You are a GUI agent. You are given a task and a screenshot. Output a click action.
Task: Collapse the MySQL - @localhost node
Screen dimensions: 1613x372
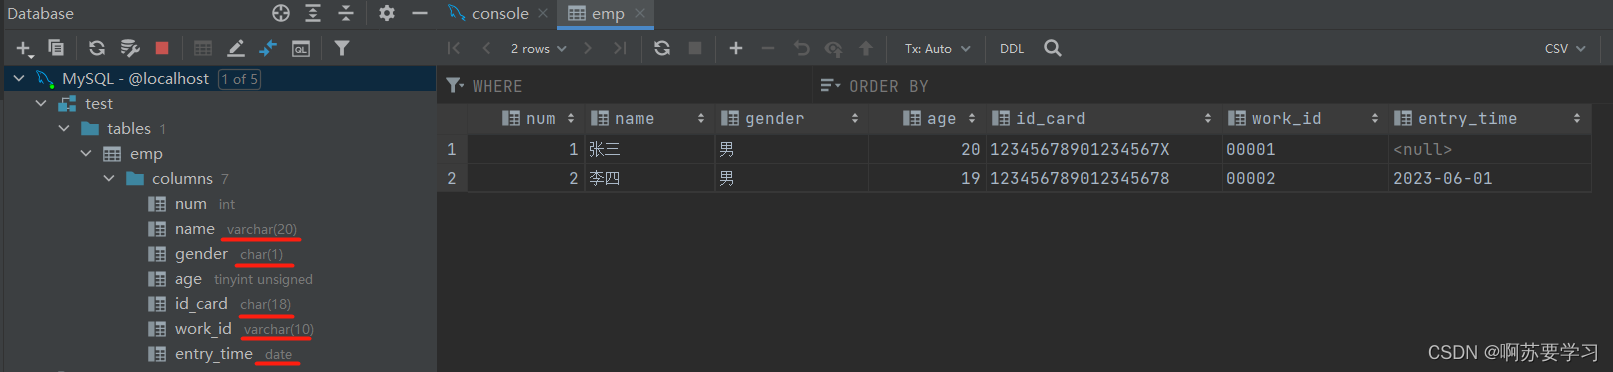(x=19, y=78)
